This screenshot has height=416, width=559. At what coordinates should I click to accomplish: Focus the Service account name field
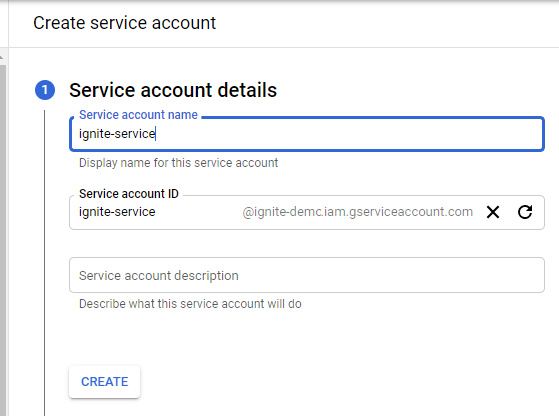pos(307,134)
